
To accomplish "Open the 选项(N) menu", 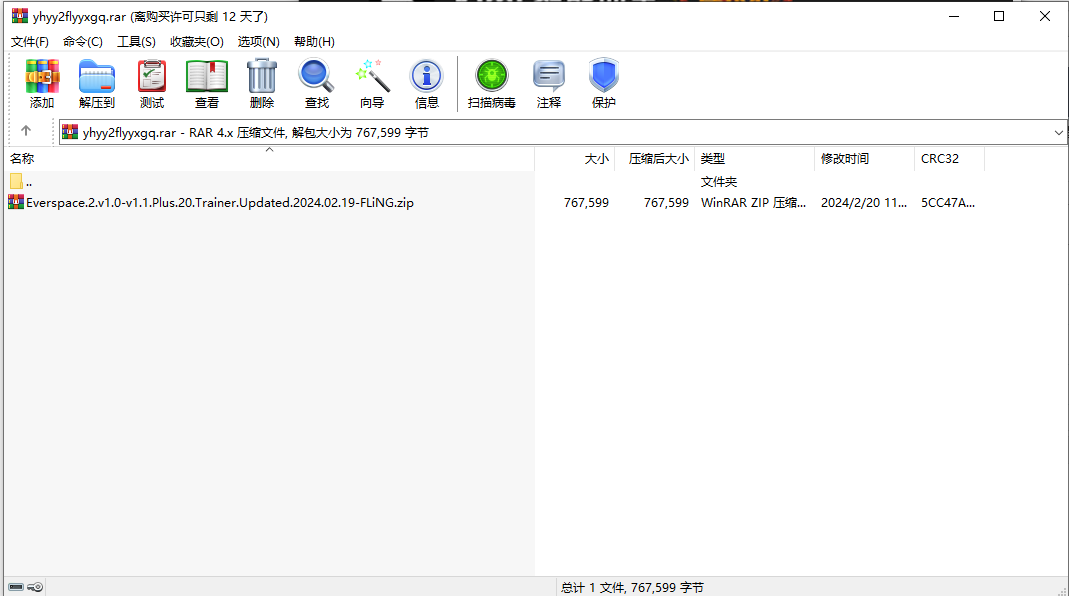I will (258, 42).
